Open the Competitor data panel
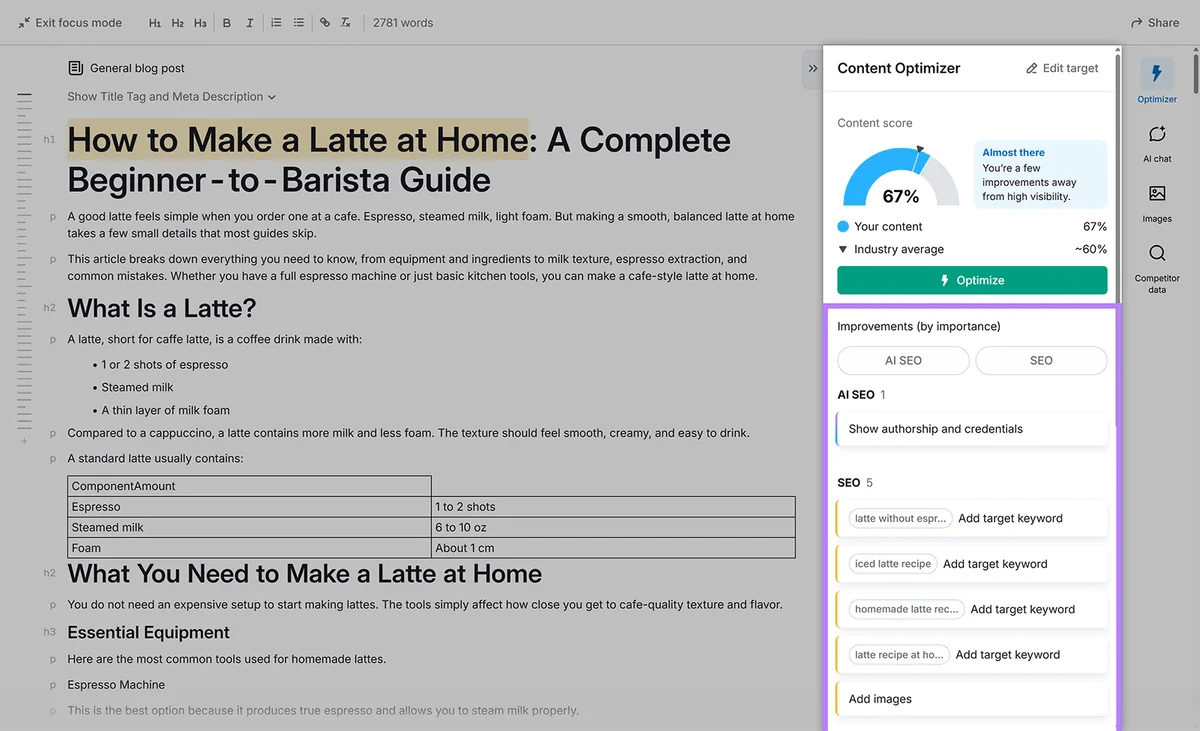Screen dimensions: 1200x731 (1157, 268)
